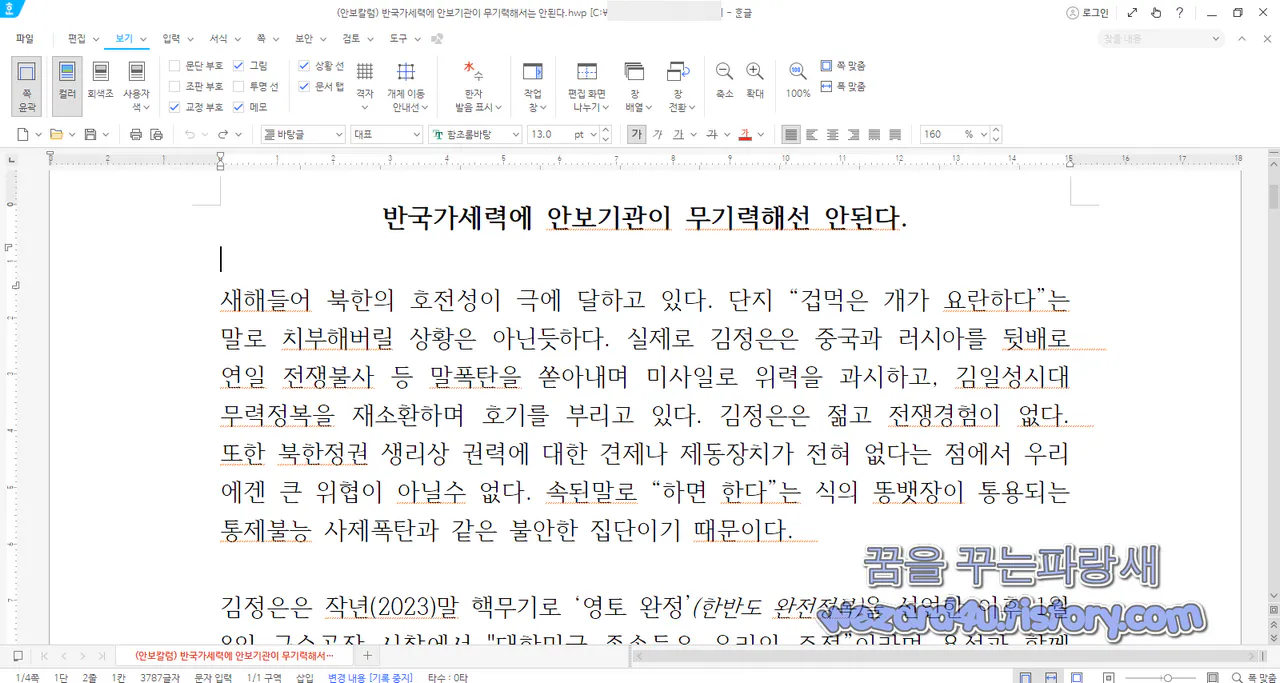The width and height of the screenshot is (1280, 683).
Task: Open the 파일 menu
Action: (25, 39)
